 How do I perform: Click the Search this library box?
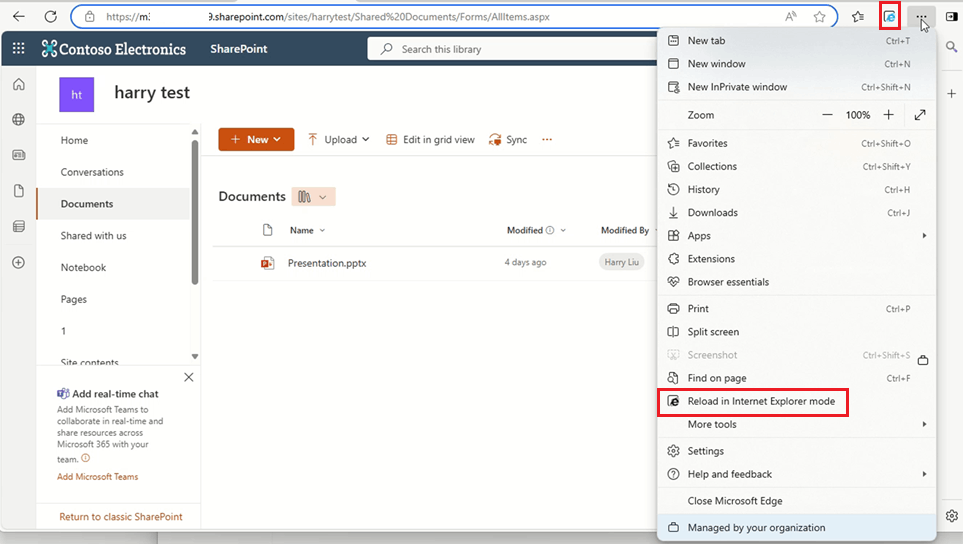point(512,49)
